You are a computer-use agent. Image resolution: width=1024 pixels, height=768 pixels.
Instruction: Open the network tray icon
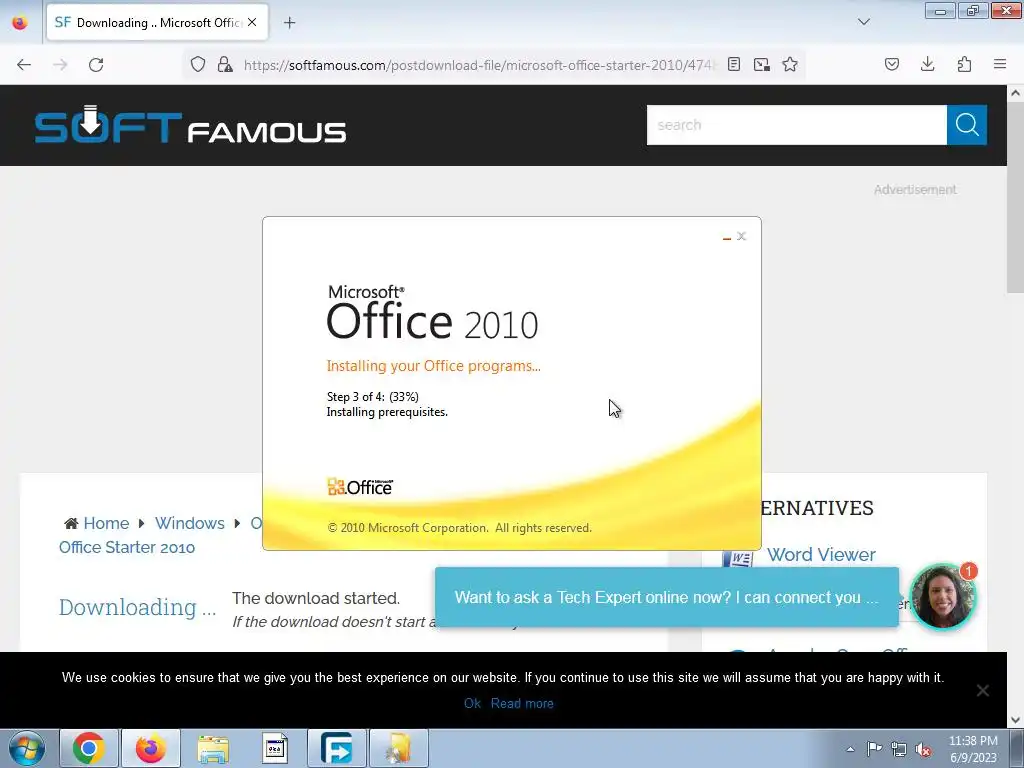(899, 750)
